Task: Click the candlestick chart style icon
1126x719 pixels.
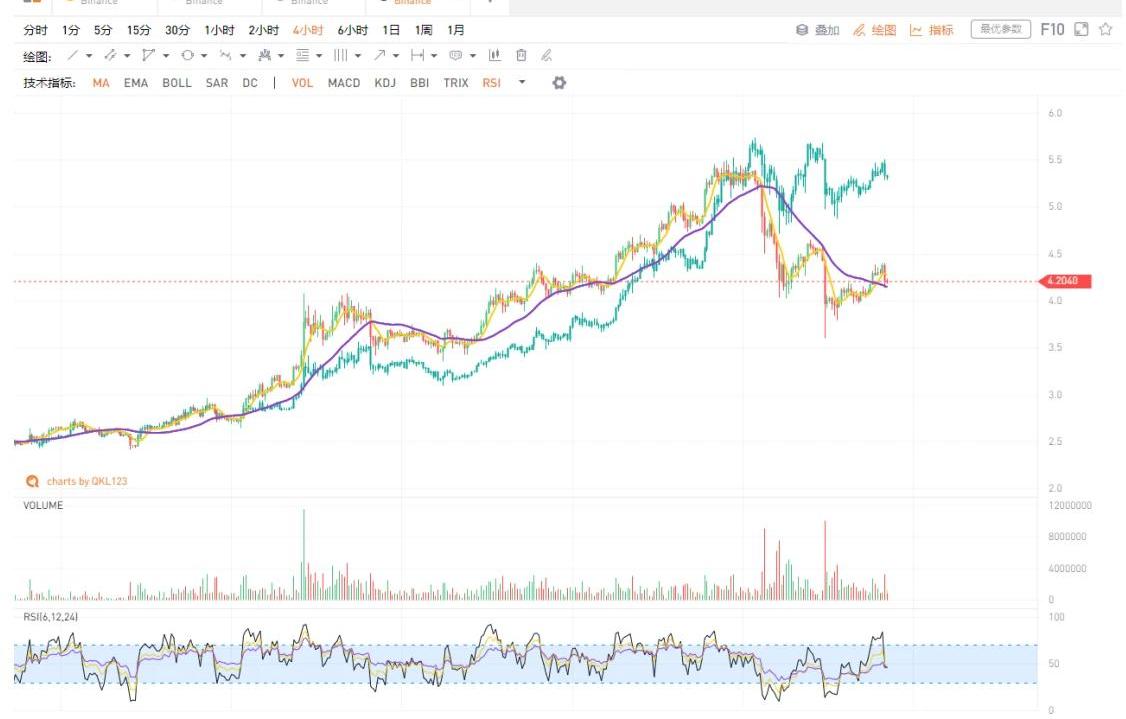Action: (494, 56)
